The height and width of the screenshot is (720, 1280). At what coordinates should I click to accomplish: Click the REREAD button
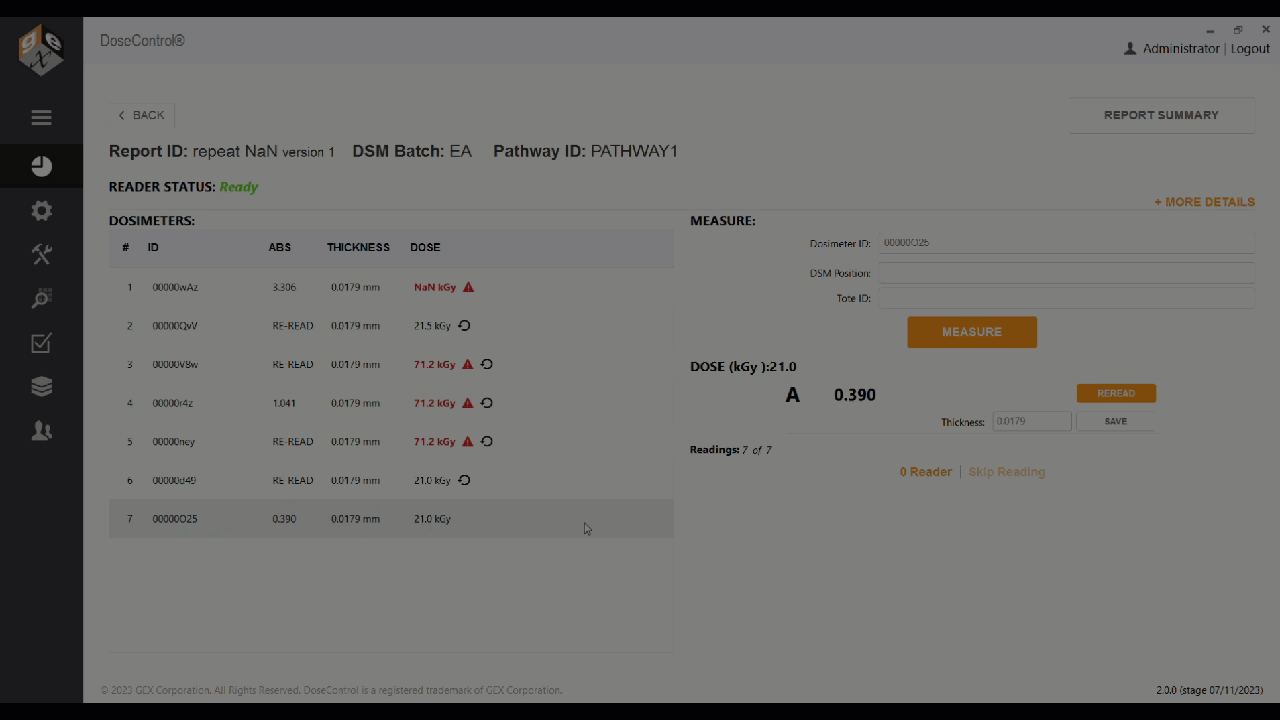pyautogui.click(x=1116, y=394)
